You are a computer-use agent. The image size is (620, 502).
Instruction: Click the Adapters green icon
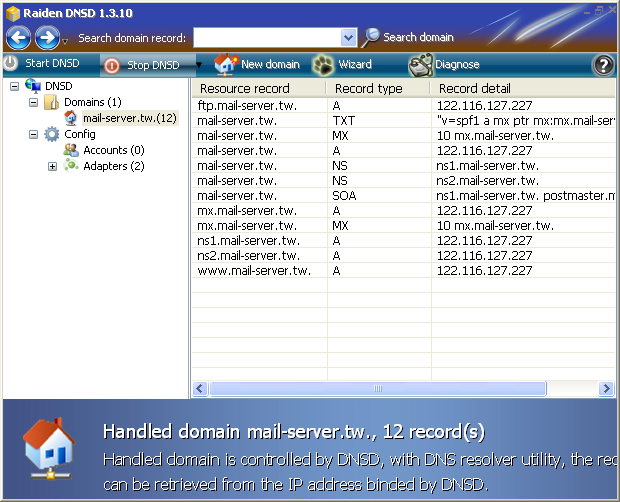(71, 166)
